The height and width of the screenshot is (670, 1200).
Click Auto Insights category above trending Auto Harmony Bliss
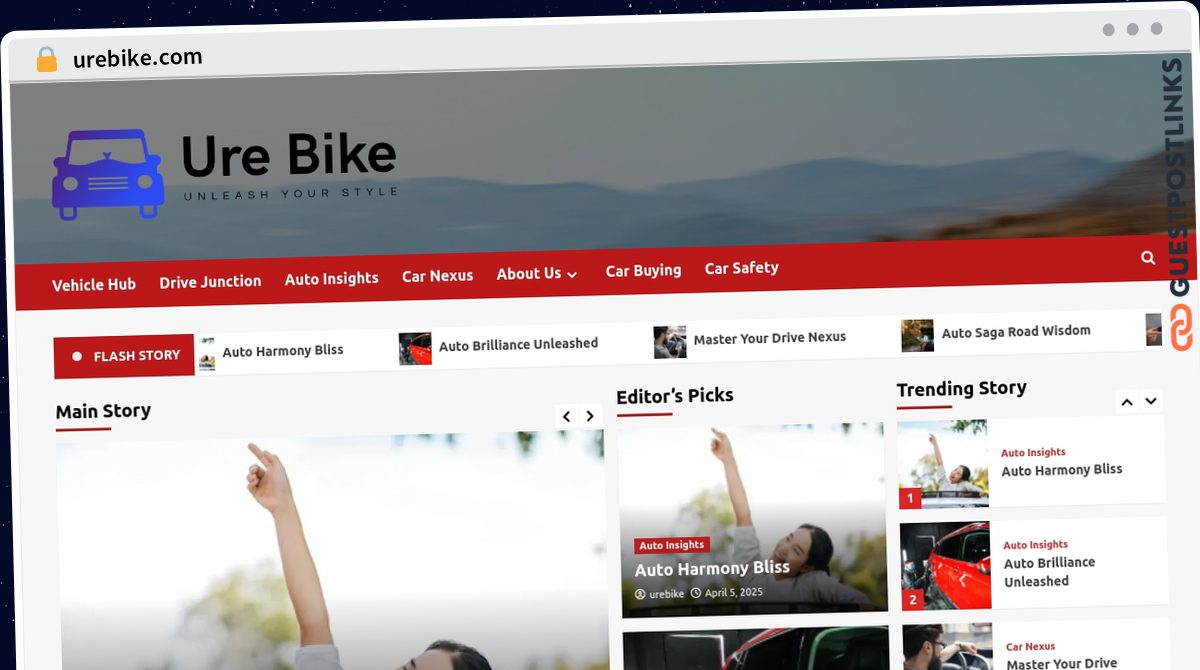(1033, 452)
